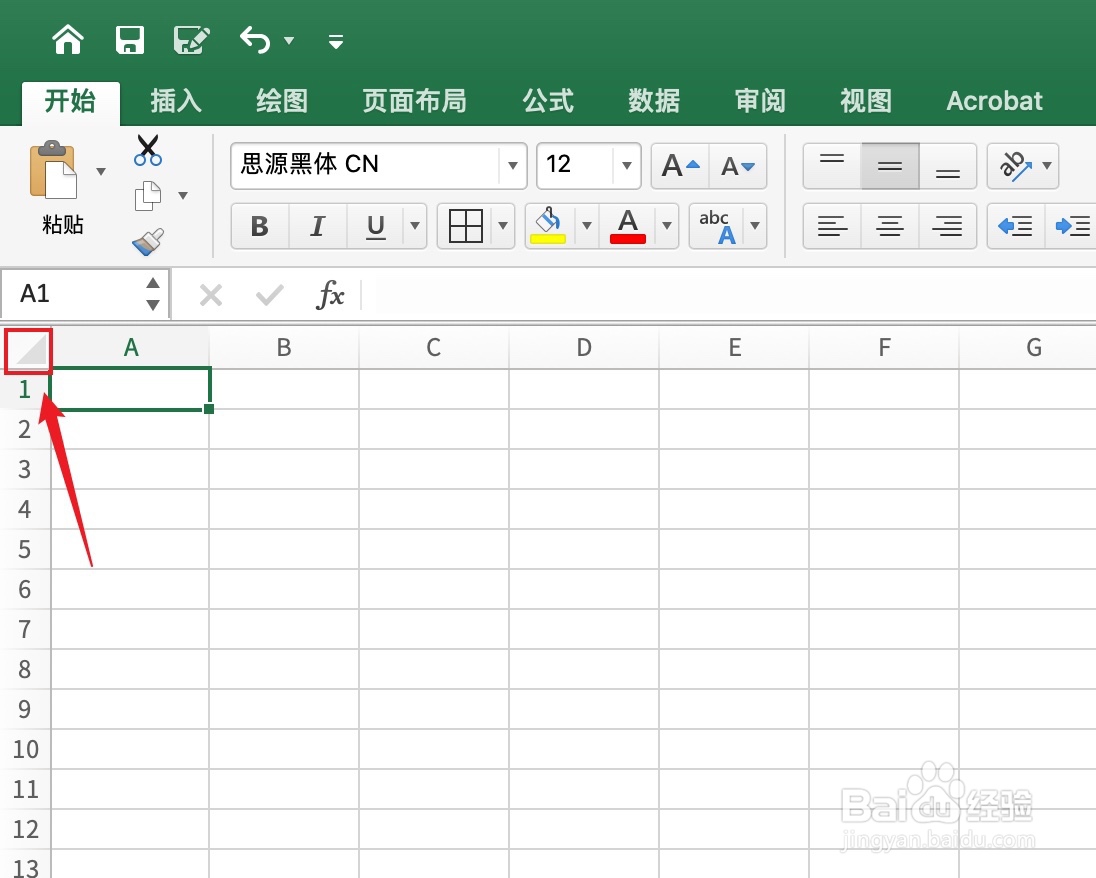Open Insert Function fx
This screenshot has width=1096, height=878.
(330, 294)
